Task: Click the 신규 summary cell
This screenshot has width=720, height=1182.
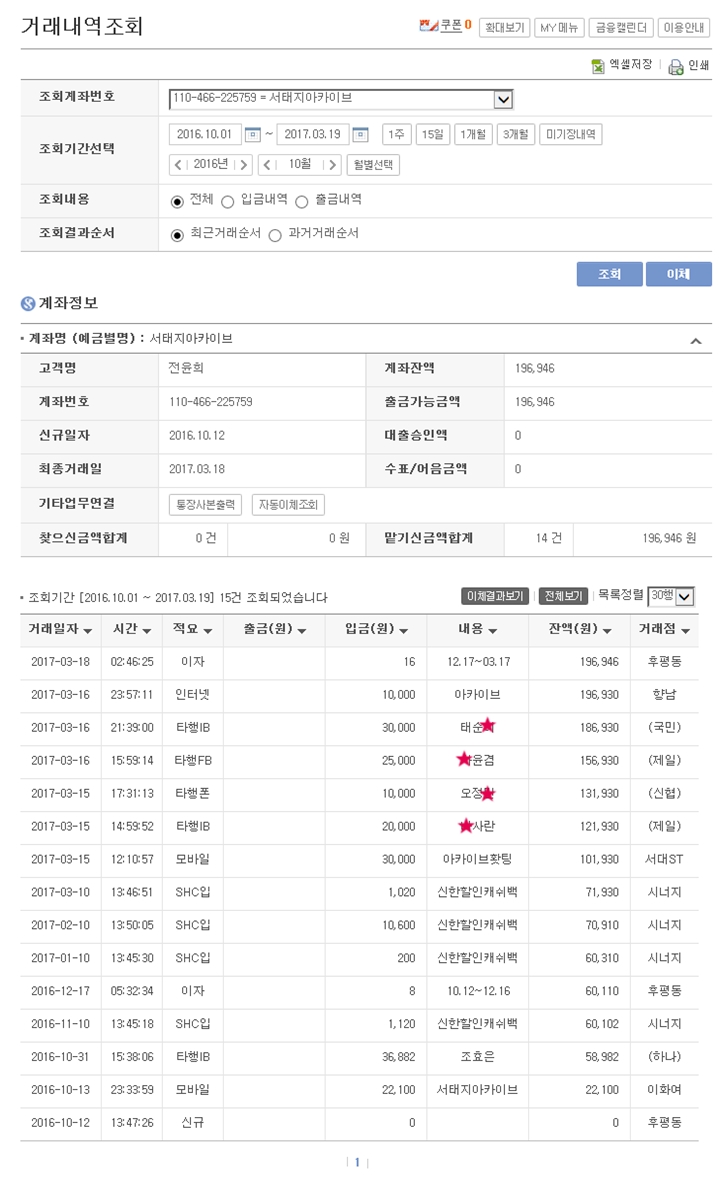Action: (192, 1122)
